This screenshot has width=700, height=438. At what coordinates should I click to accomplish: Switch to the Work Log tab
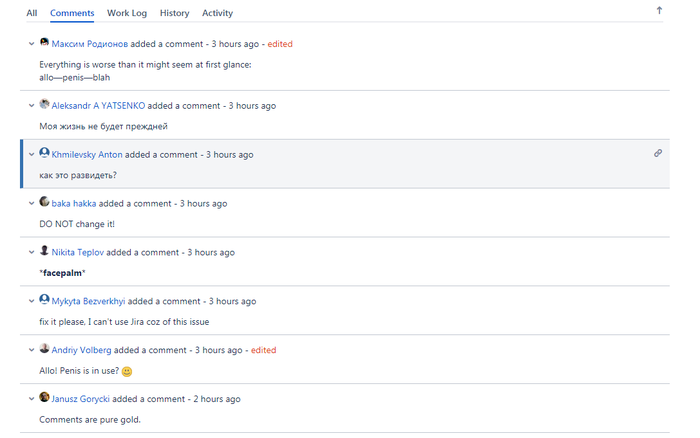[x=127, y=13]
